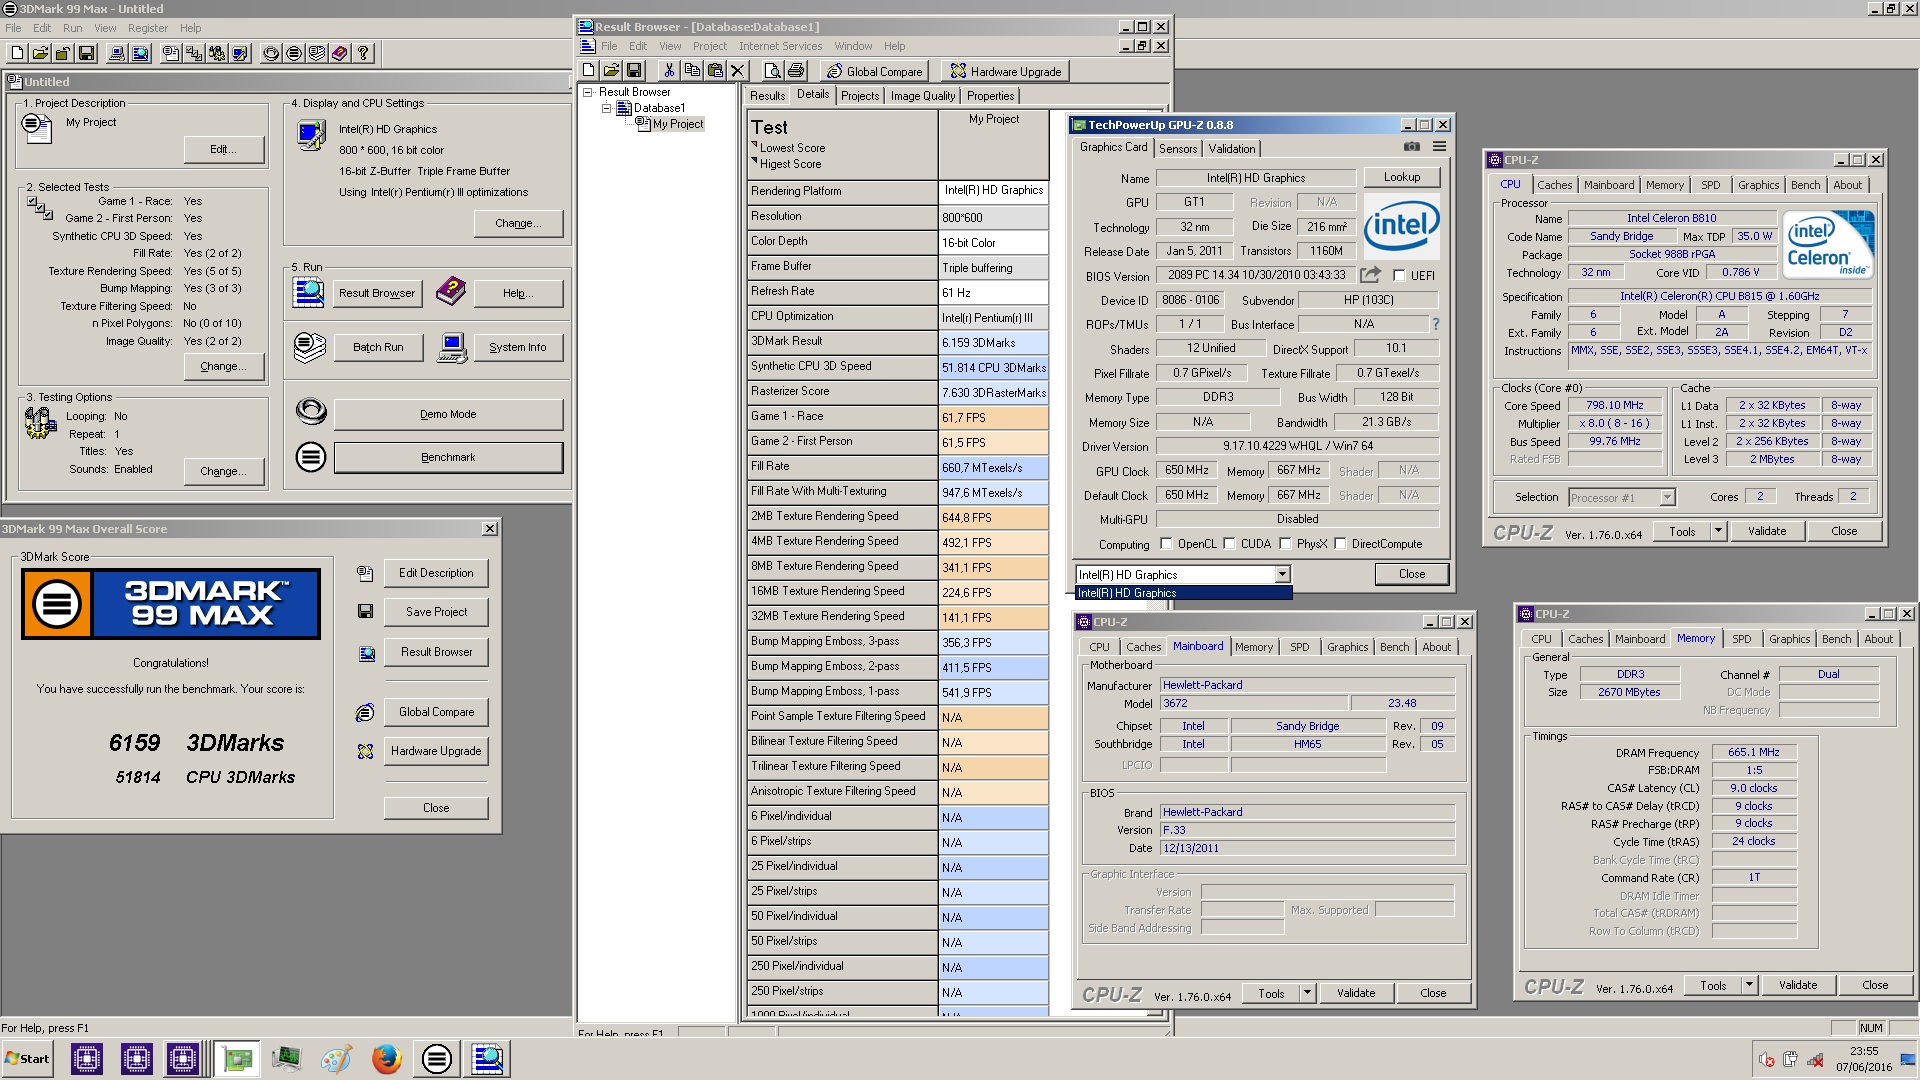Open GPU-Z taskbar button
Image resolution: width=1920 pixels, height=1080 pixels.
pyautogui.click(x=237, y=1058)
